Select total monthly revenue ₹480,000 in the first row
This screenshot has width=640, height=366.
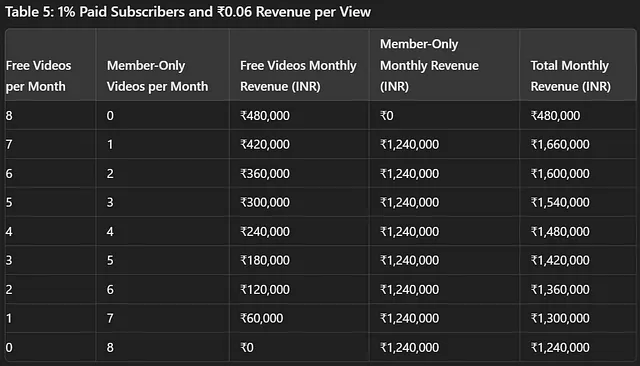pos(555,115)
